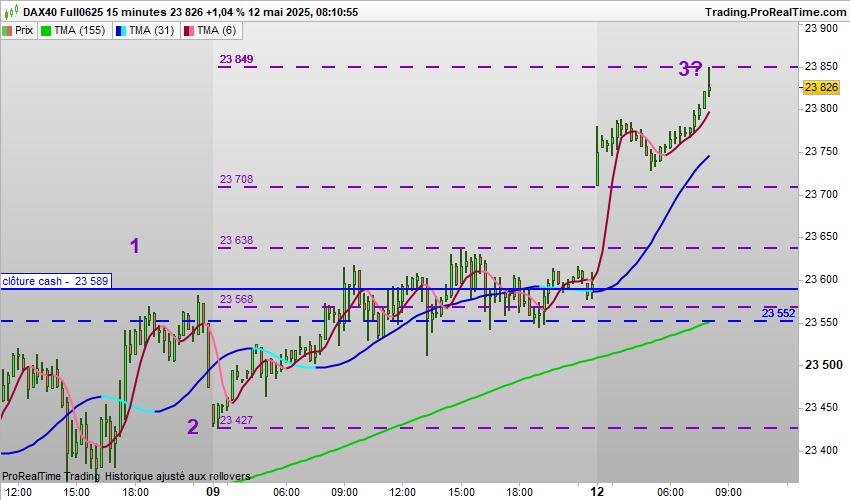Click the 23 427 purple level label
850x500 pixels.
coord(236,420)
